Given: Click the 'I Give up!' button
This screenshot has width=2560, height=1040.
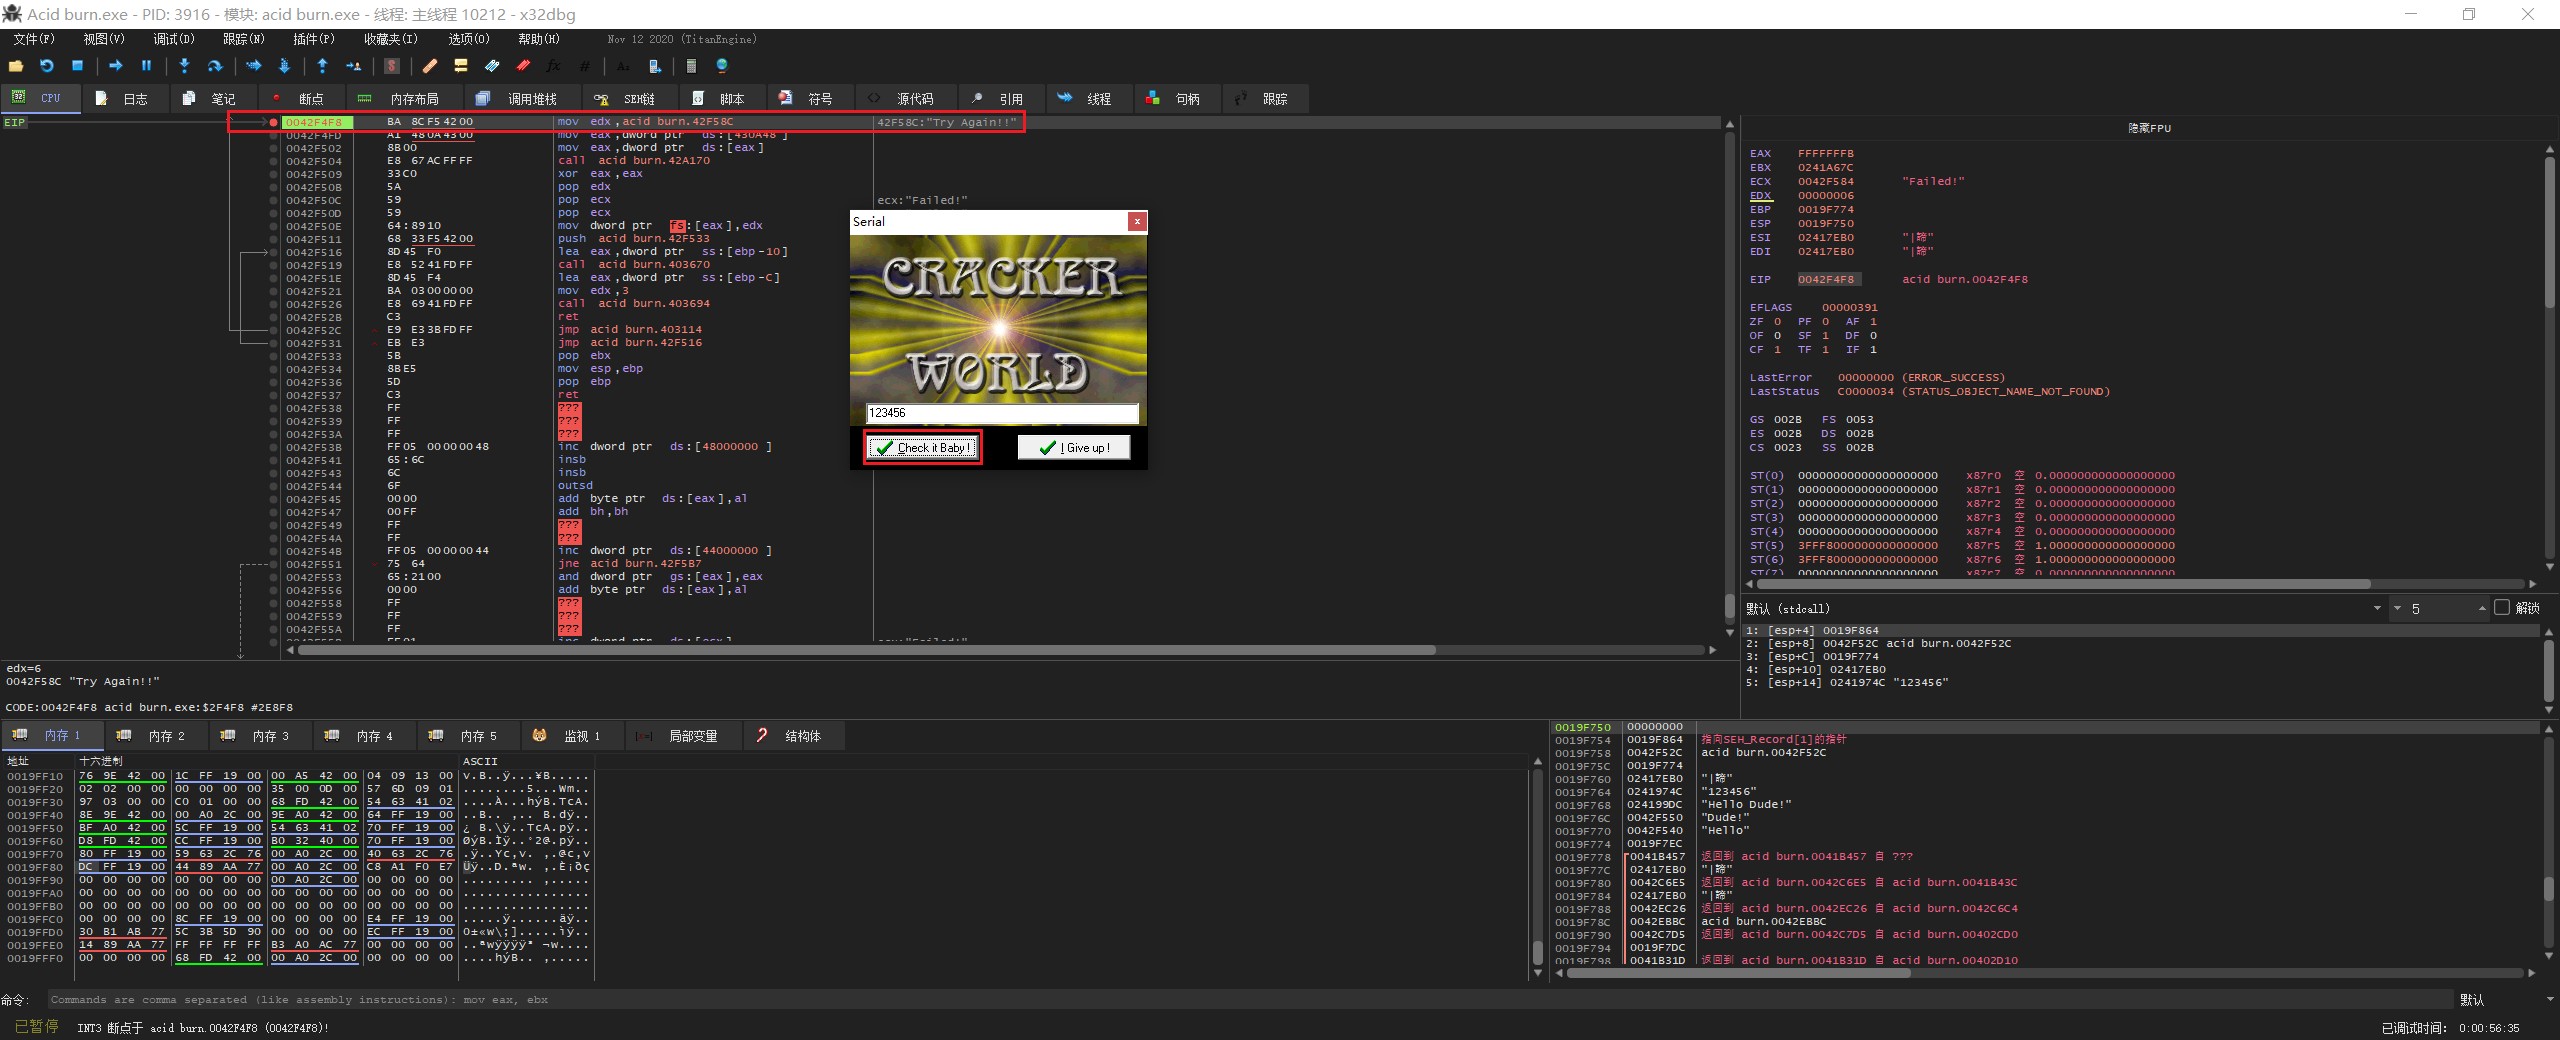Looking at the screenshot, I should (x=1074, y=447).
